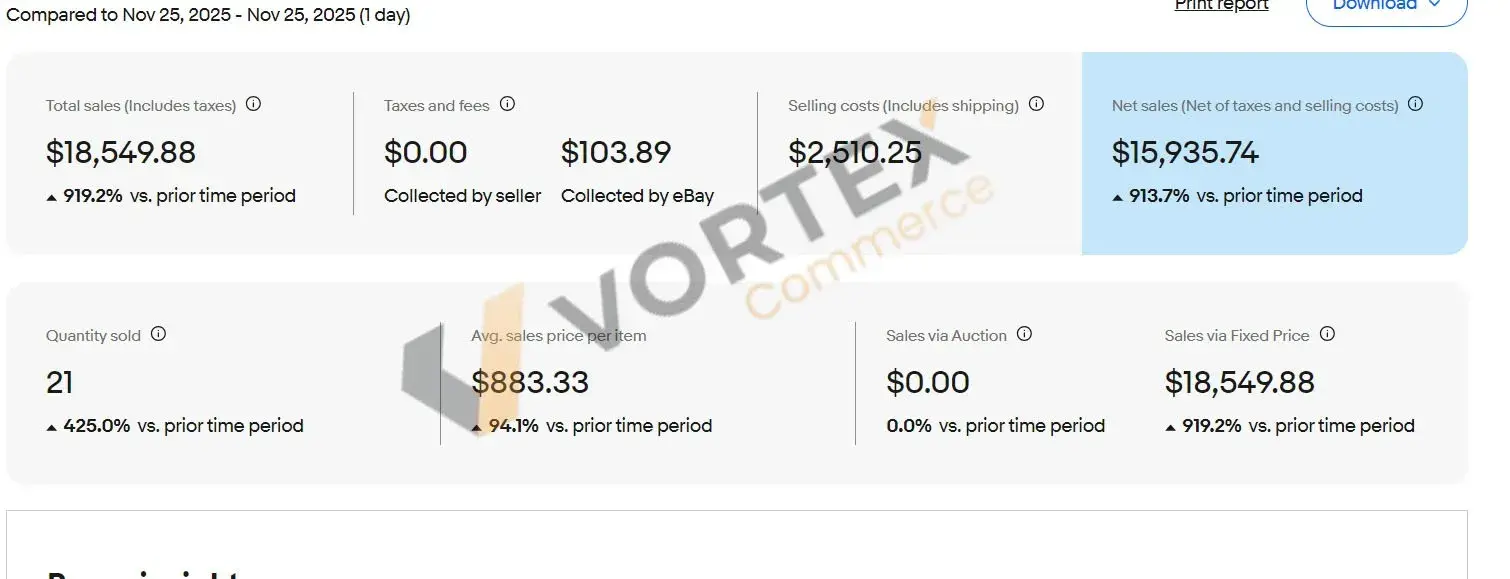Viewport: 1510px width, 579px height.
Task: Open the Quantity sold info icon
Action: pyautogui.click(x=158, y=334)
